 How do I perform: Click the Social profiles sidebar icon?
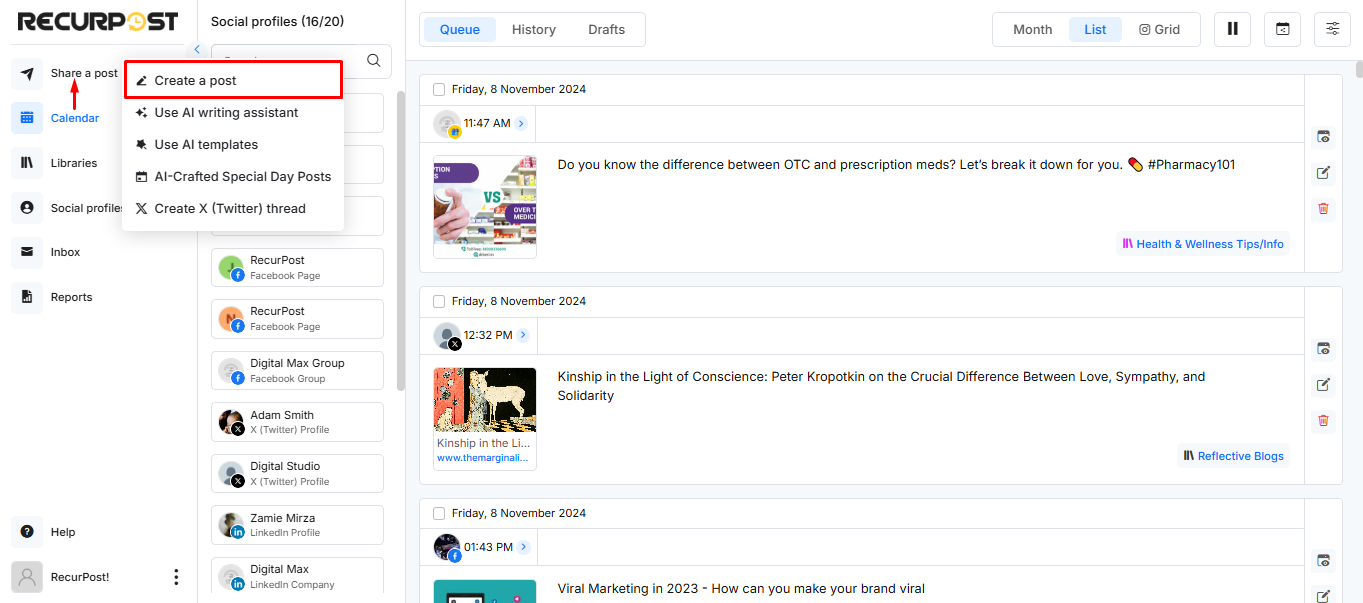point(27,208)
